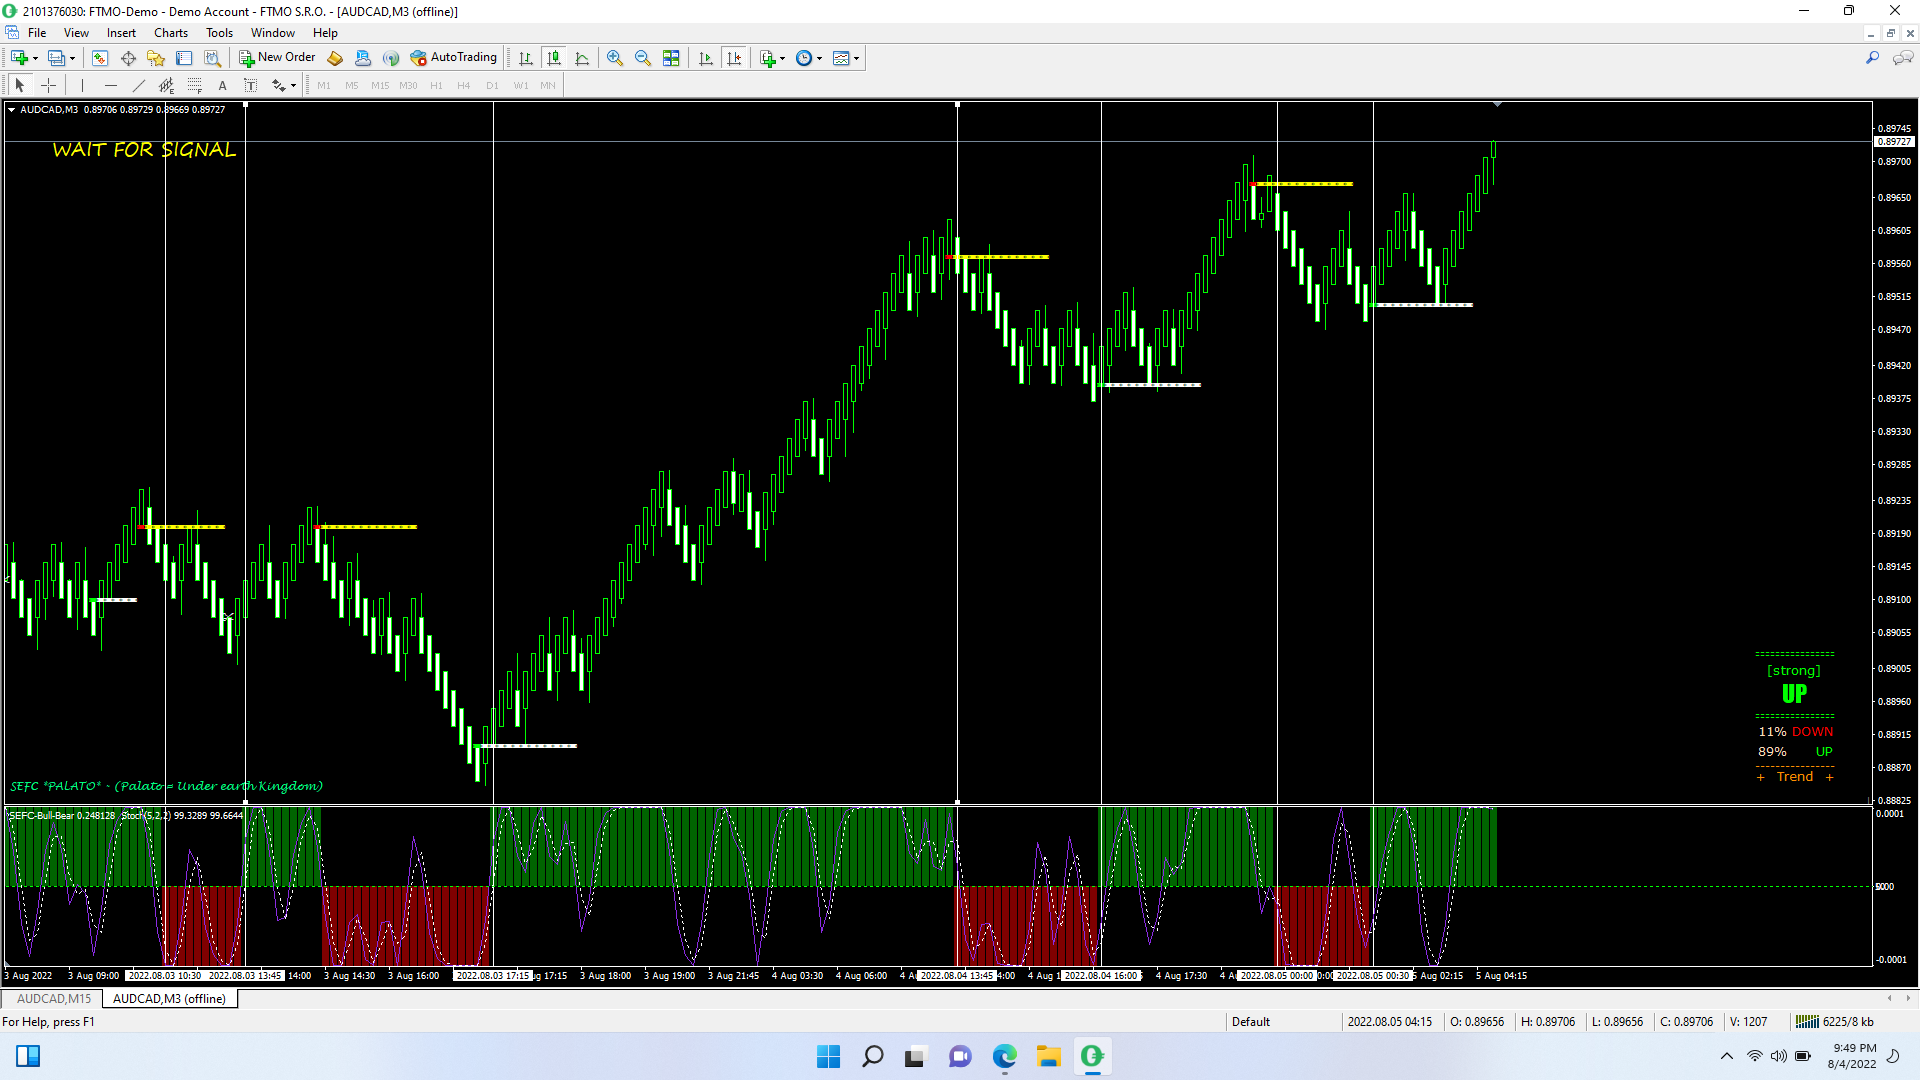
Task: Toggle candlestick chart mode
Action: point(554,58)
